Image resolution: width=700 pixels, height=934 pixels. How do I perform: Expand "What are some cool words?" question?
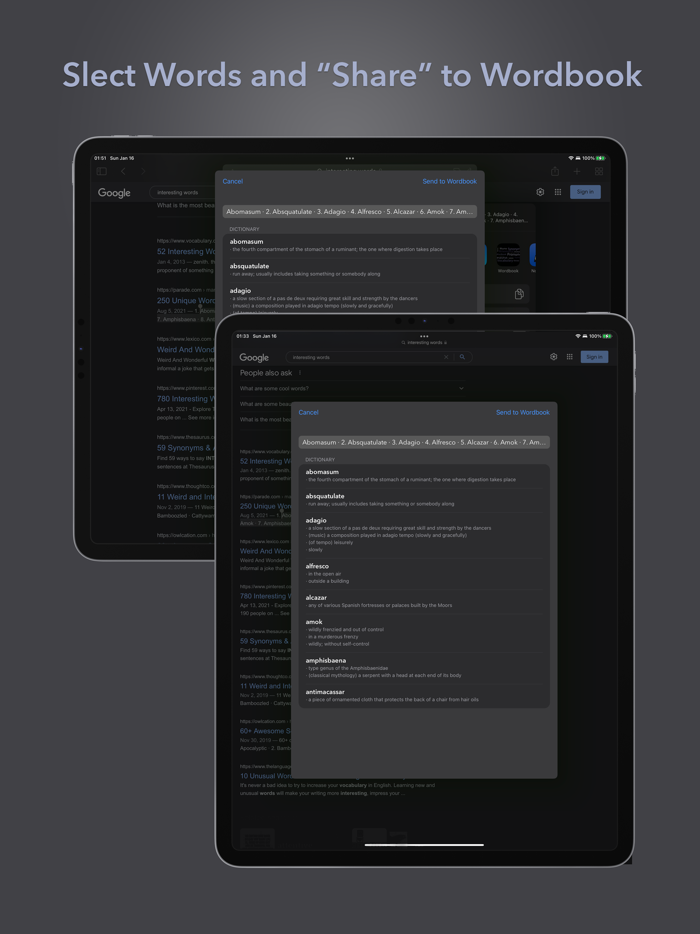click(x=351, y=388)
